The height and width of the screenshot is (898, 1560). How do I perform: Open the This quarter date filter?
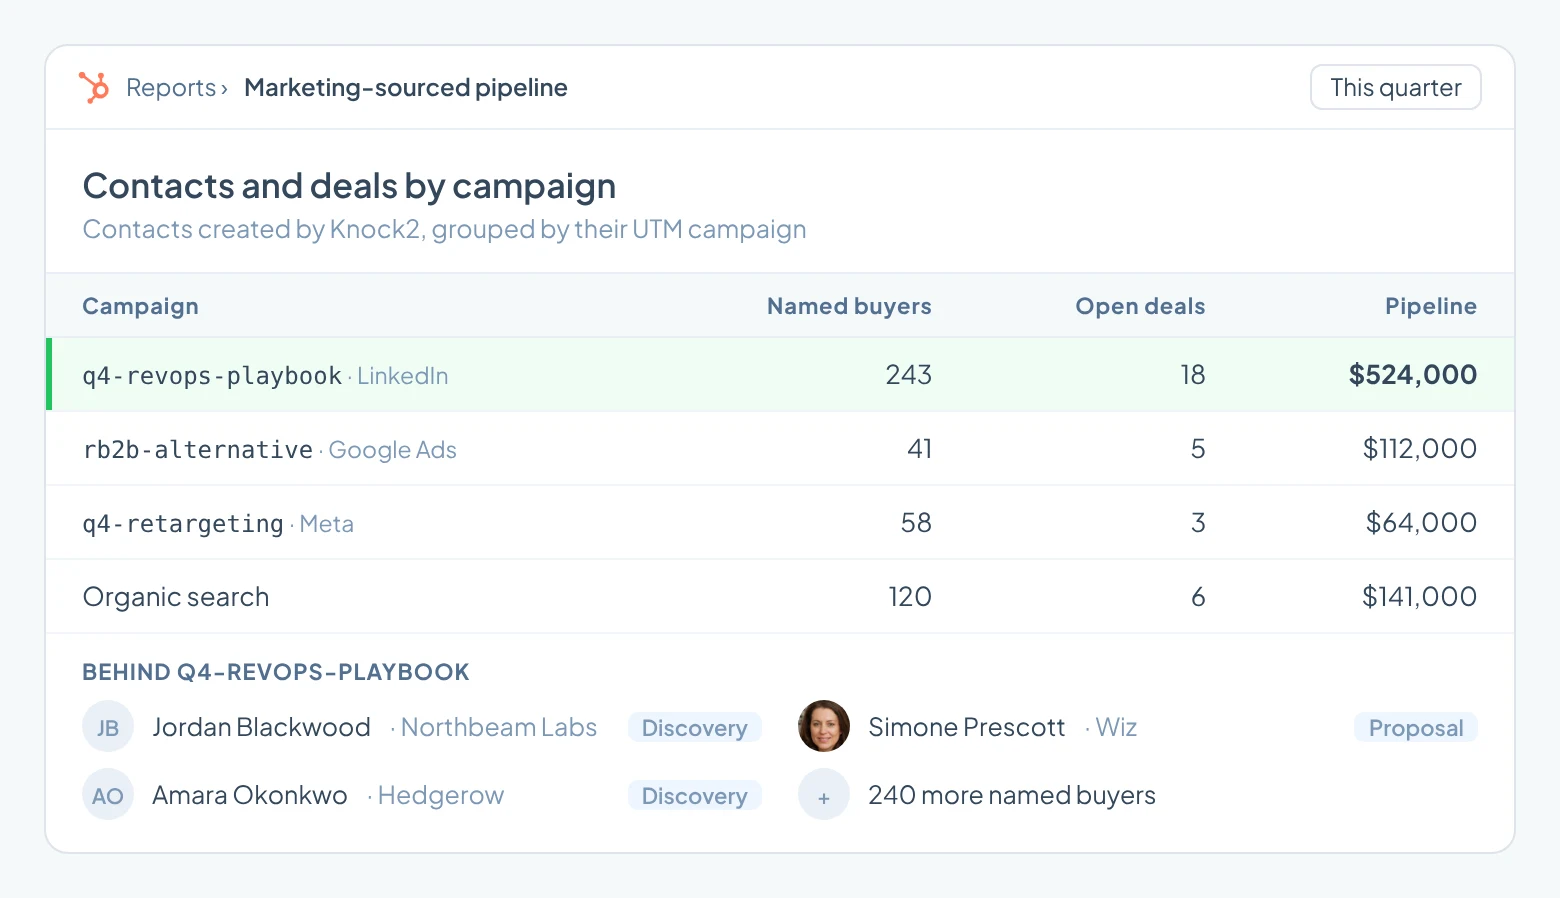pos(1395,87)
